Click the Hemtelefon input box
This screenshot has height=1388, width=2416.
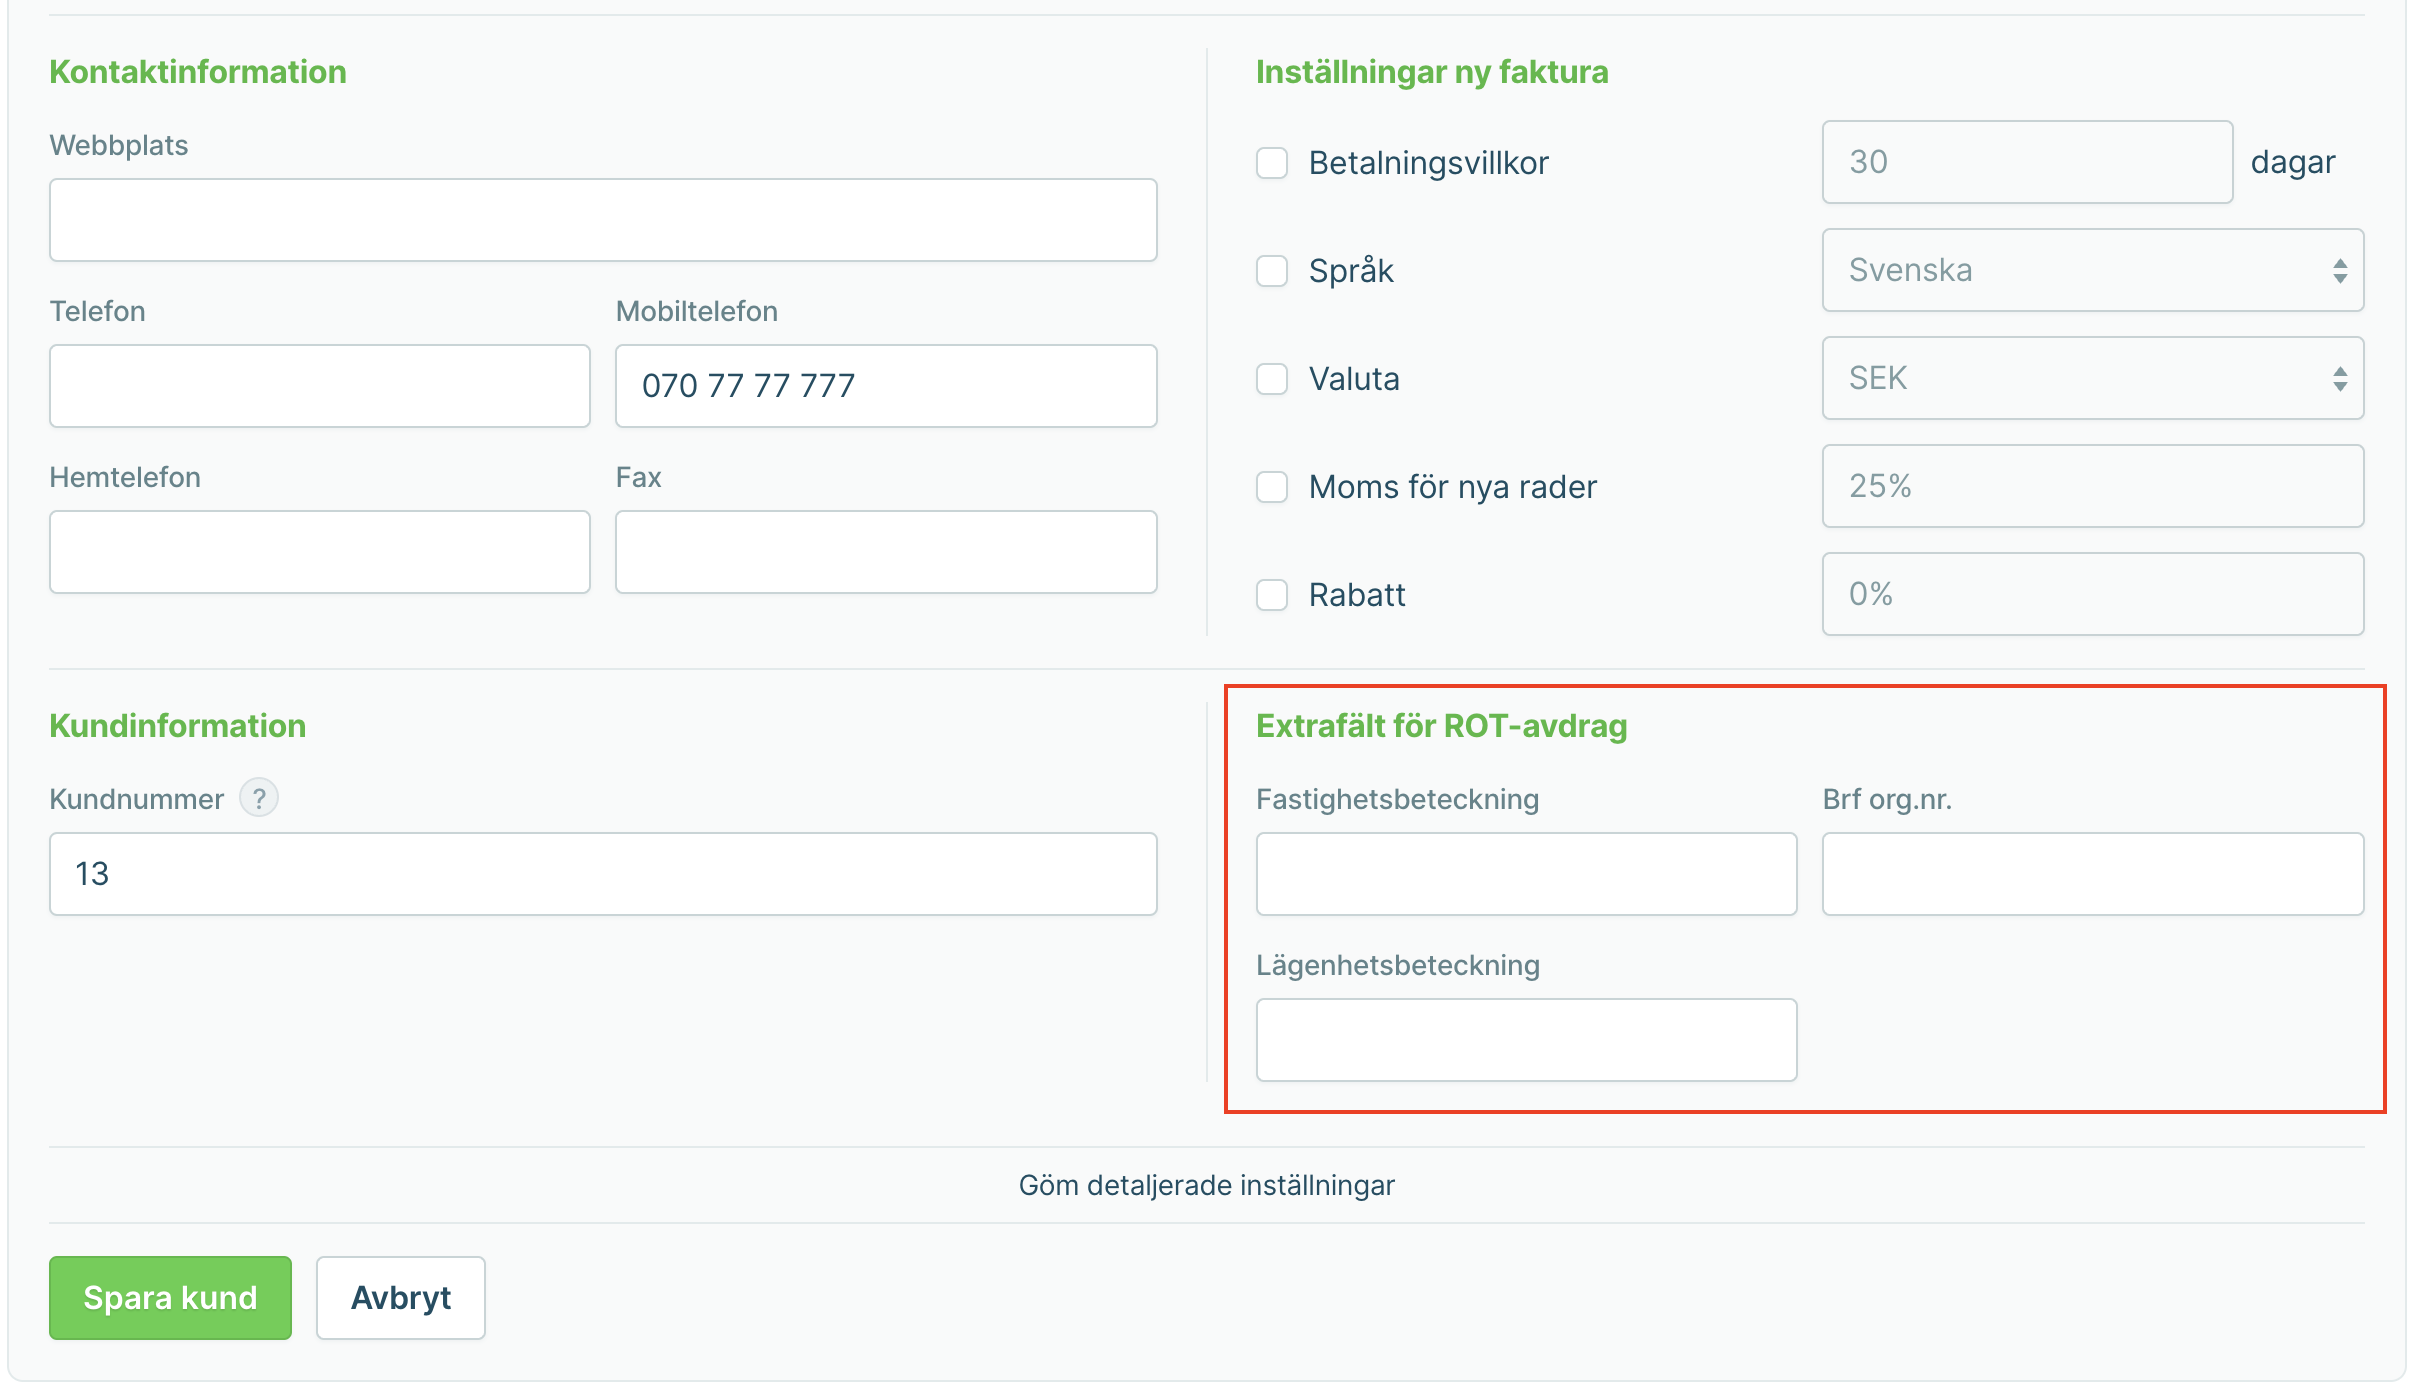319,552
